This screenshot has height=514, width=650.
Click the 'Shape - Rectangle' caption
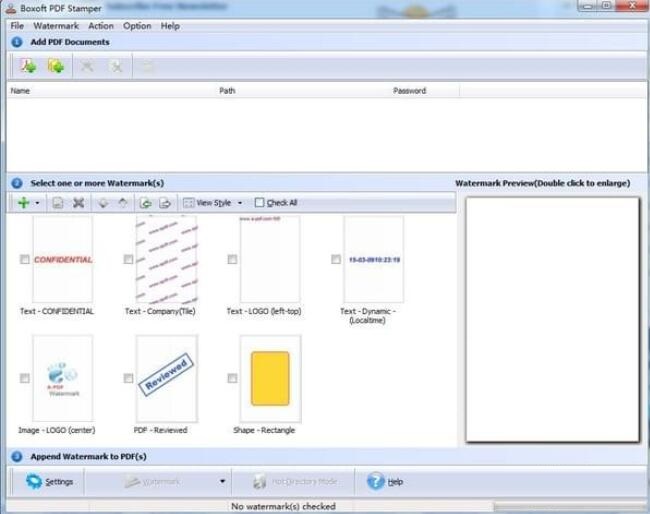264,430
